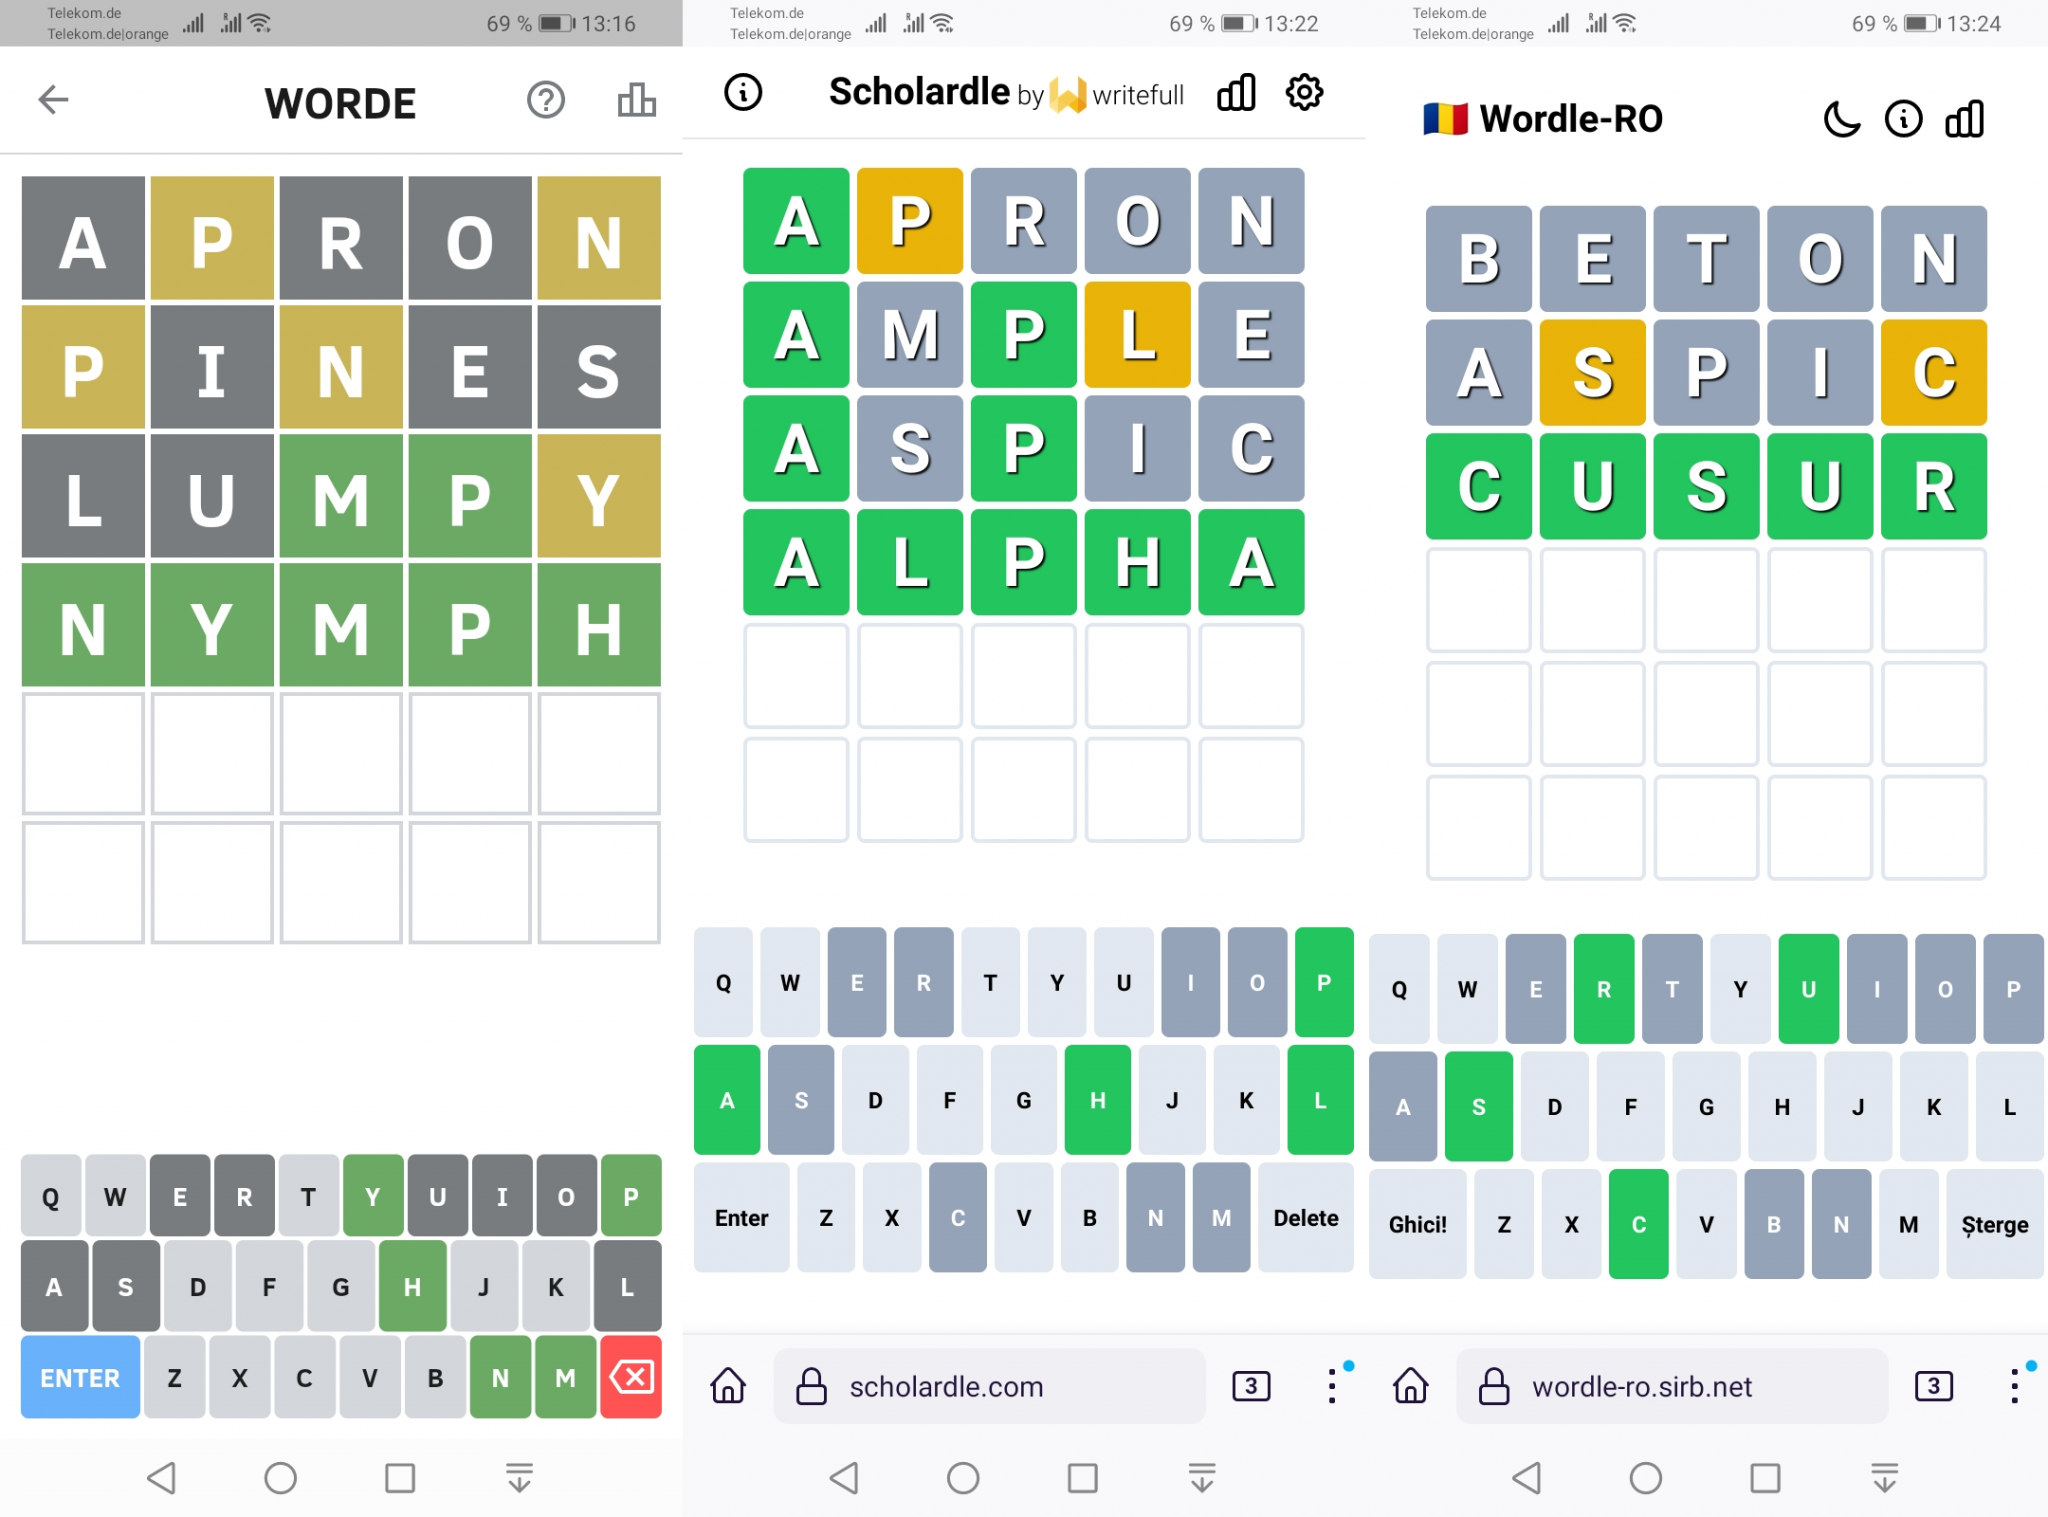Screen dimensions: 2048x1517
Task: Open browser menu dots beside wordle-ro tabs
Action: pos(2015,1386)
